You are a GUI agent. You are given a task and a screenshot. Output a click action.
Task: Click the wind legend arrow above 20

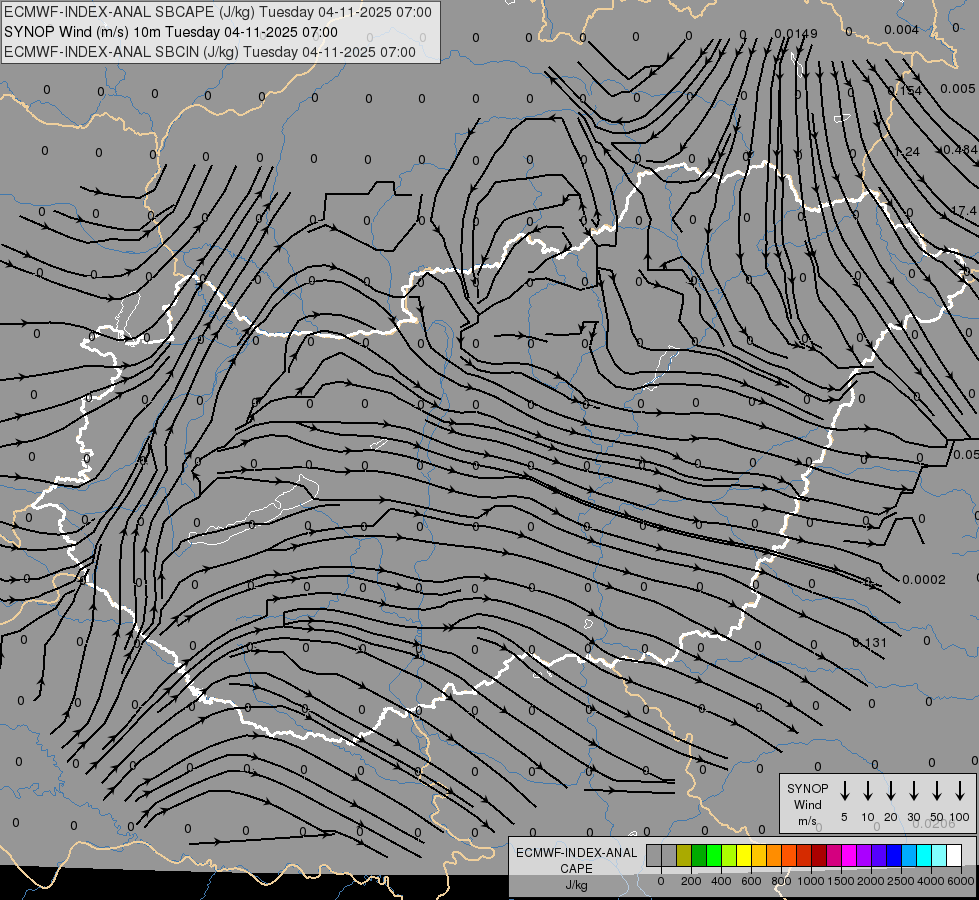(x=890, y=790)
